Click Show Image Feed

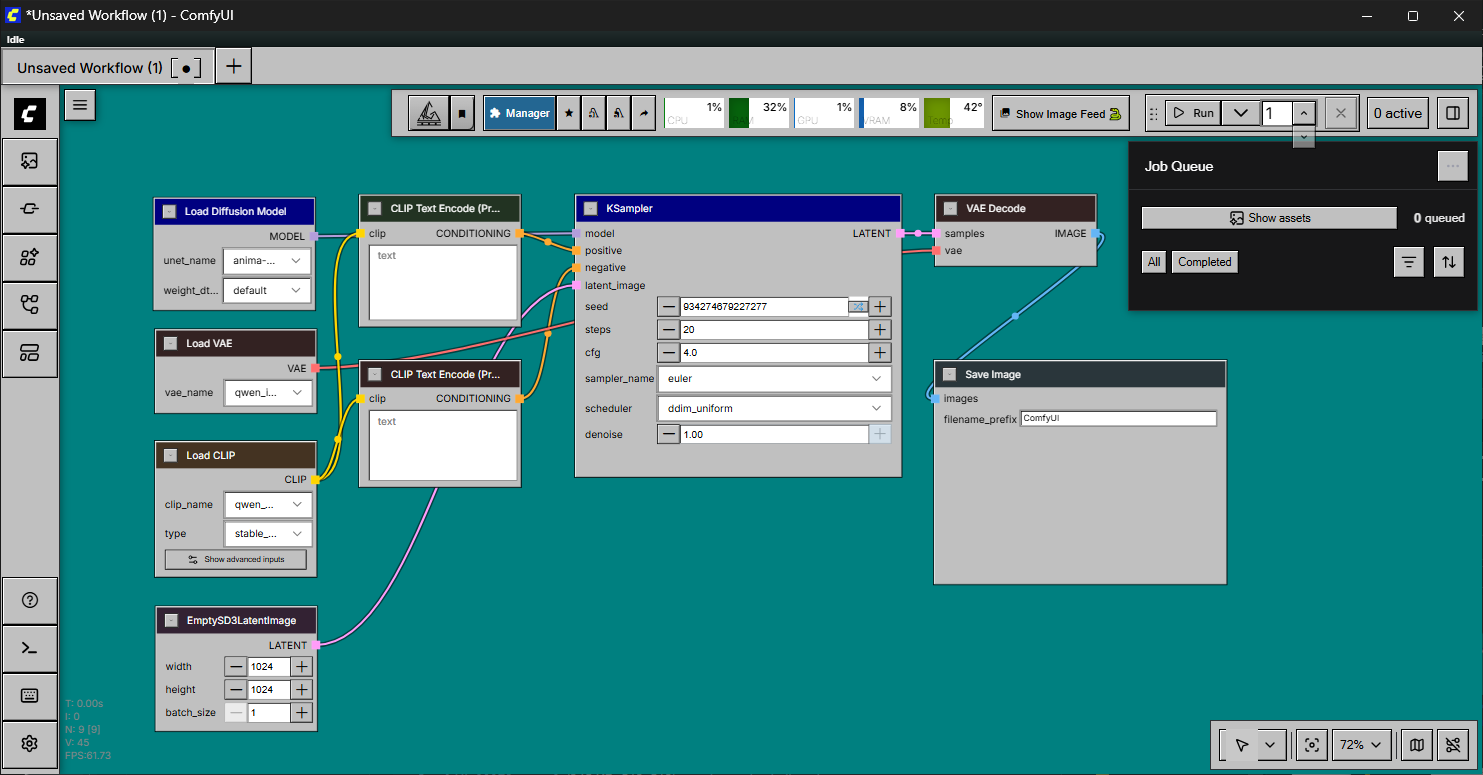[x=1060, y=114]
